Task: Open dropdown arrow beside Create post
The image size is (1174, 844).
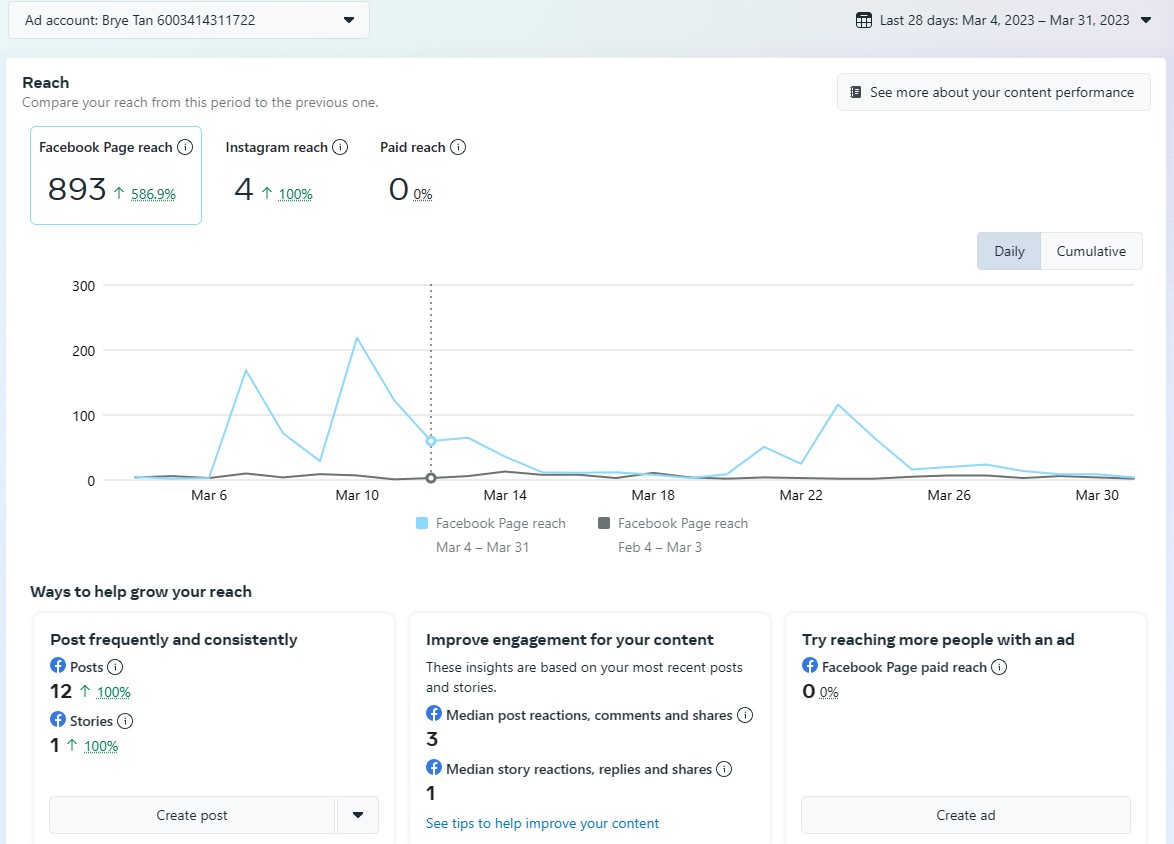Action: (x=358, y=815)
